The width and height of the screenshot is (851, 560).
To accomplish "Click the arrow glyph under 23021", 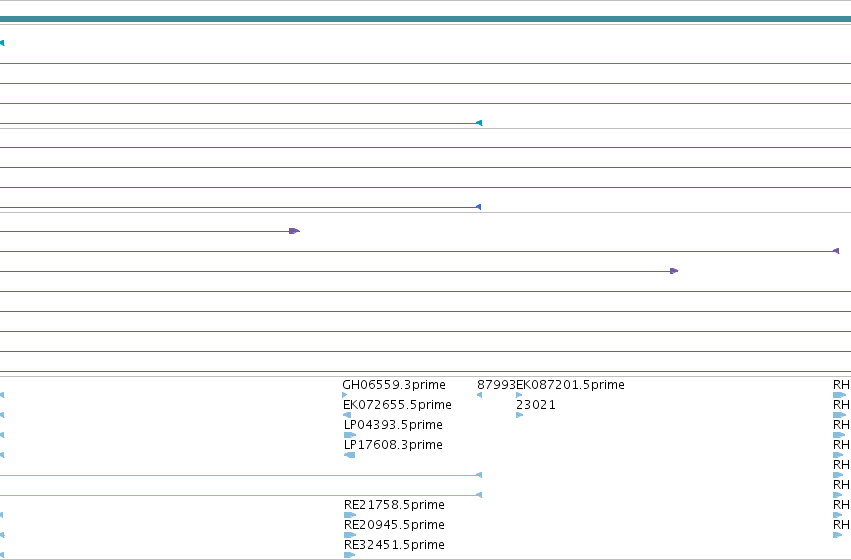I will pyautogui.click(x=519, y=415).
